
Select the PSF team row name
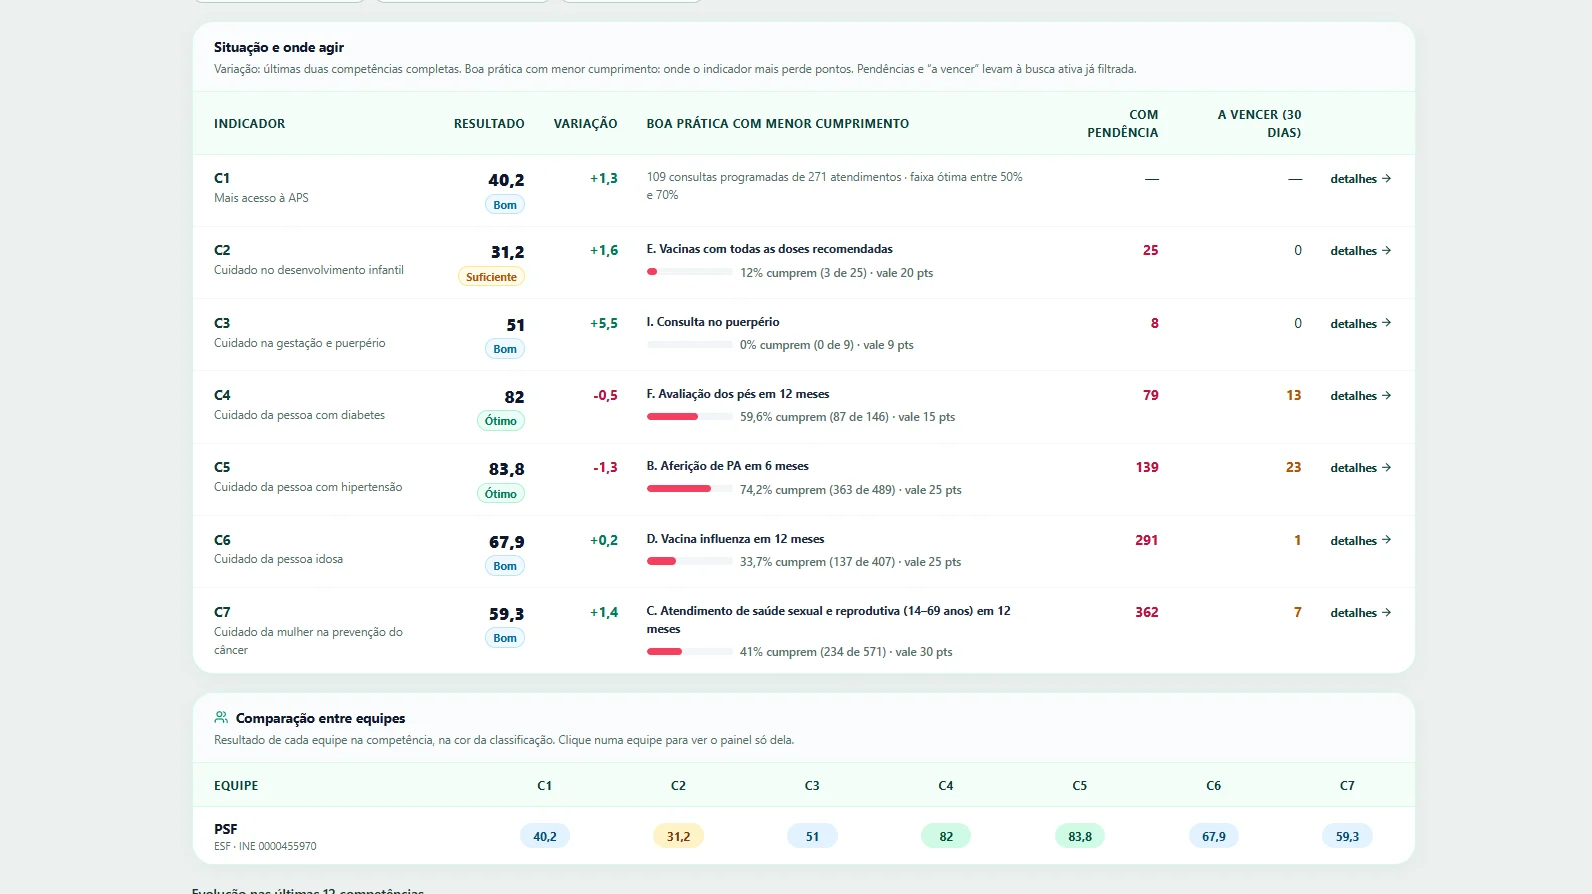(226, 829)
